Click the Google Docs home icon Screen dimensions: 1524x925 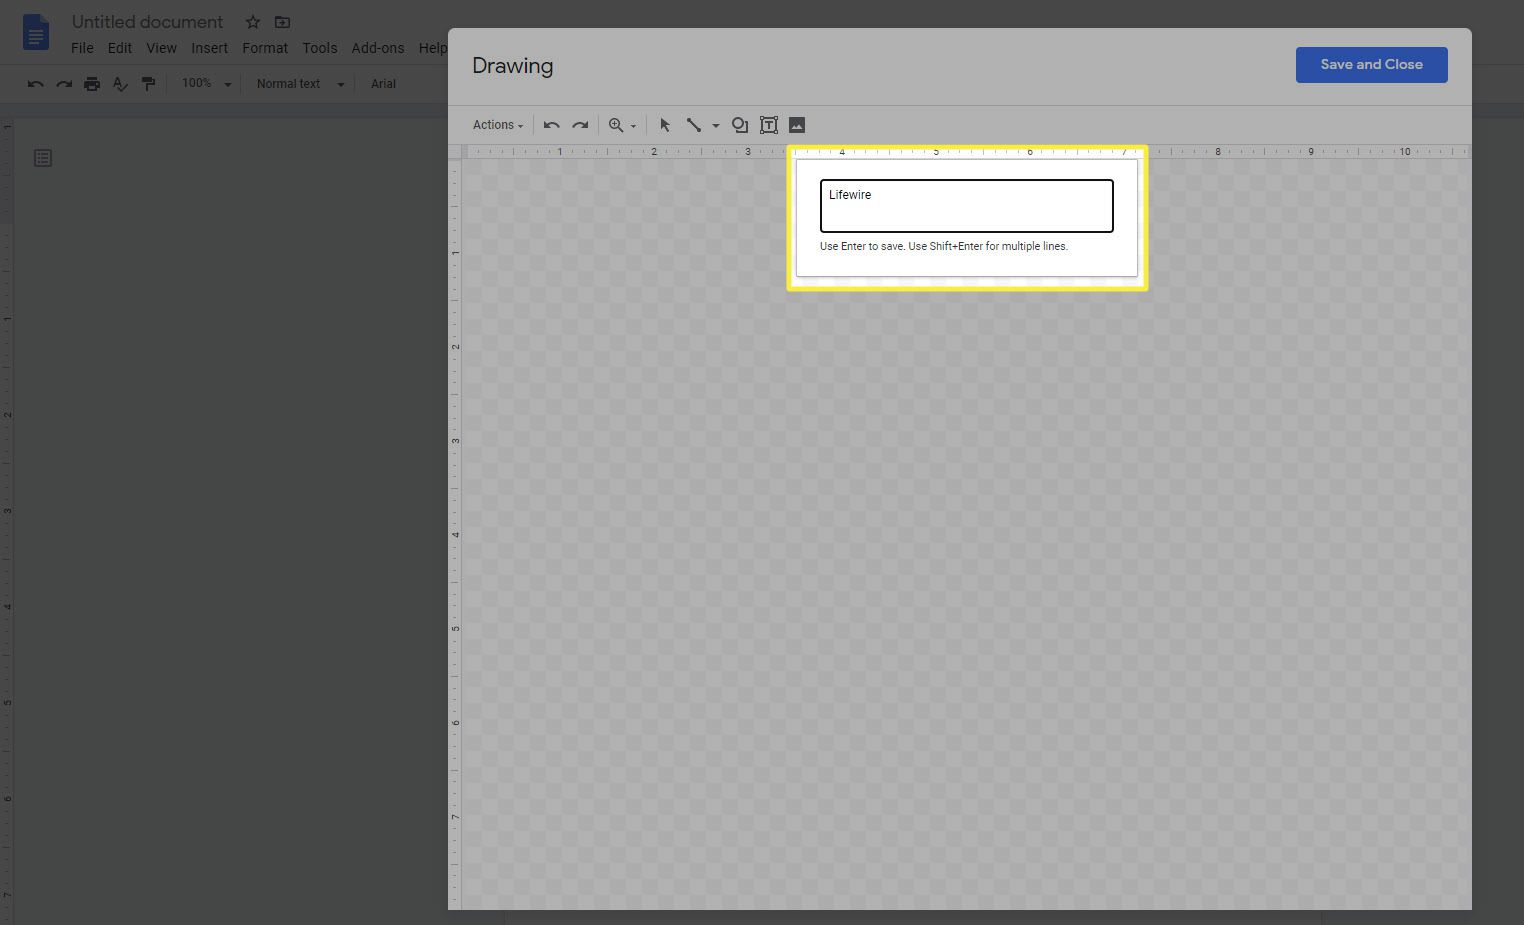pos(36,32)
